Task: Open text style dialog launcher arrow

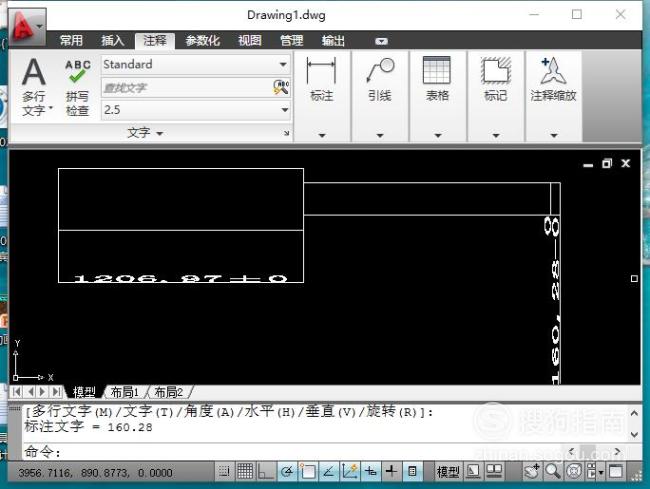Action: click(286, 133)
